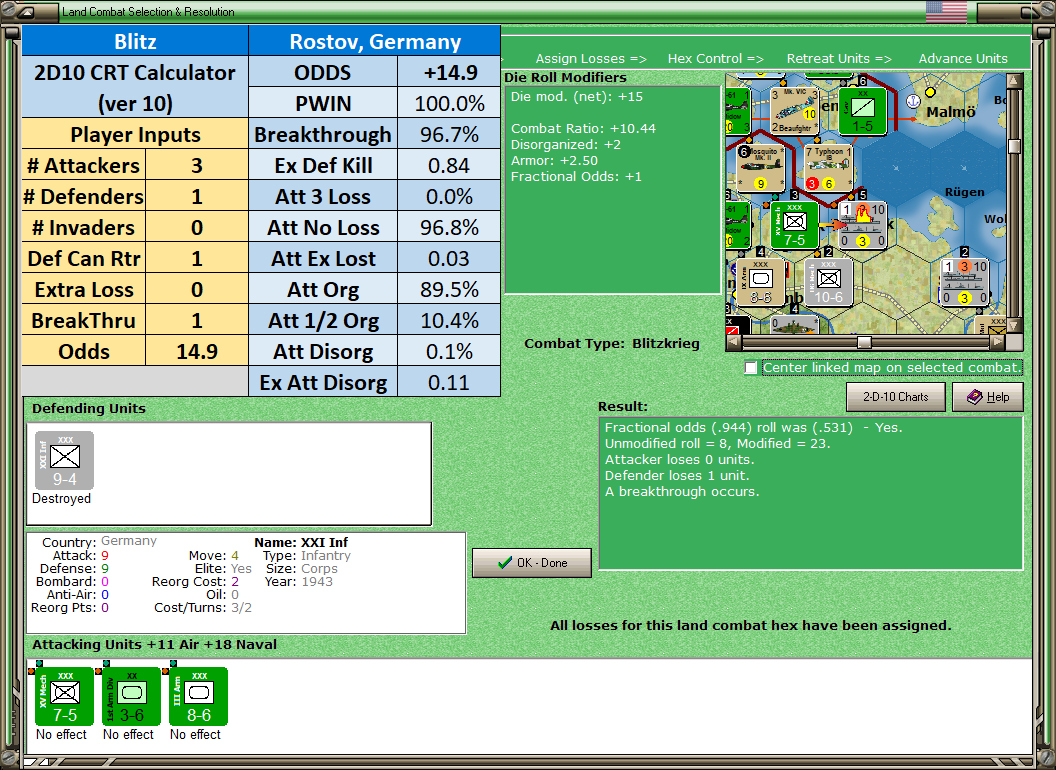The image size is (1056, 770).
Task: Click the Typhoon IB aircraft counter
Action: (828, 168)
